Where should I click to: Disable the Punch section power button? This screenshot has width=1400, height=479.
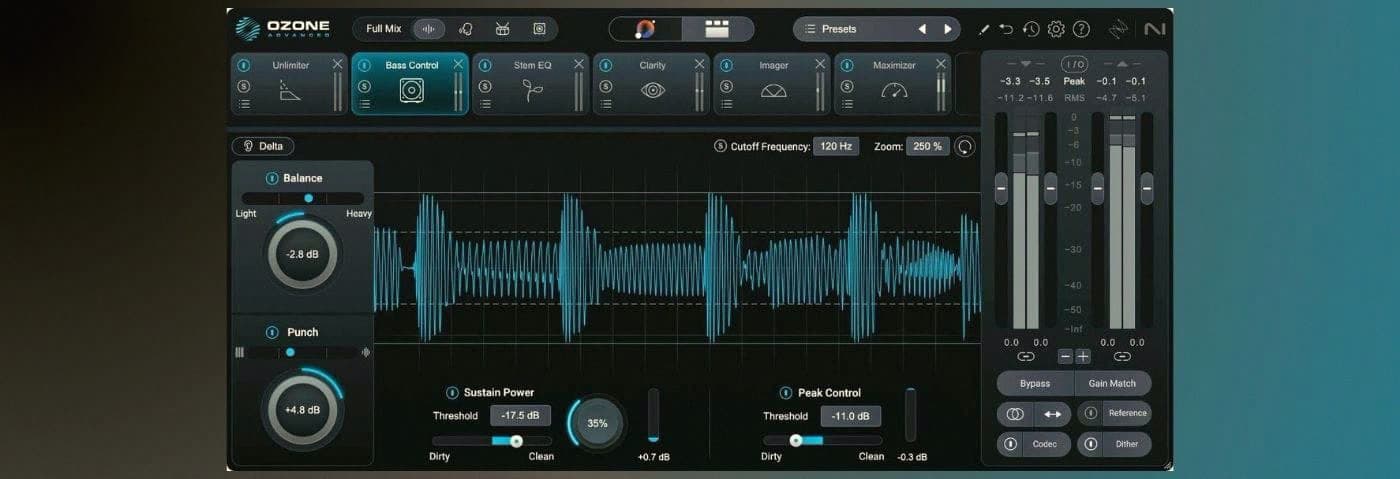click(x=271, y=332)
